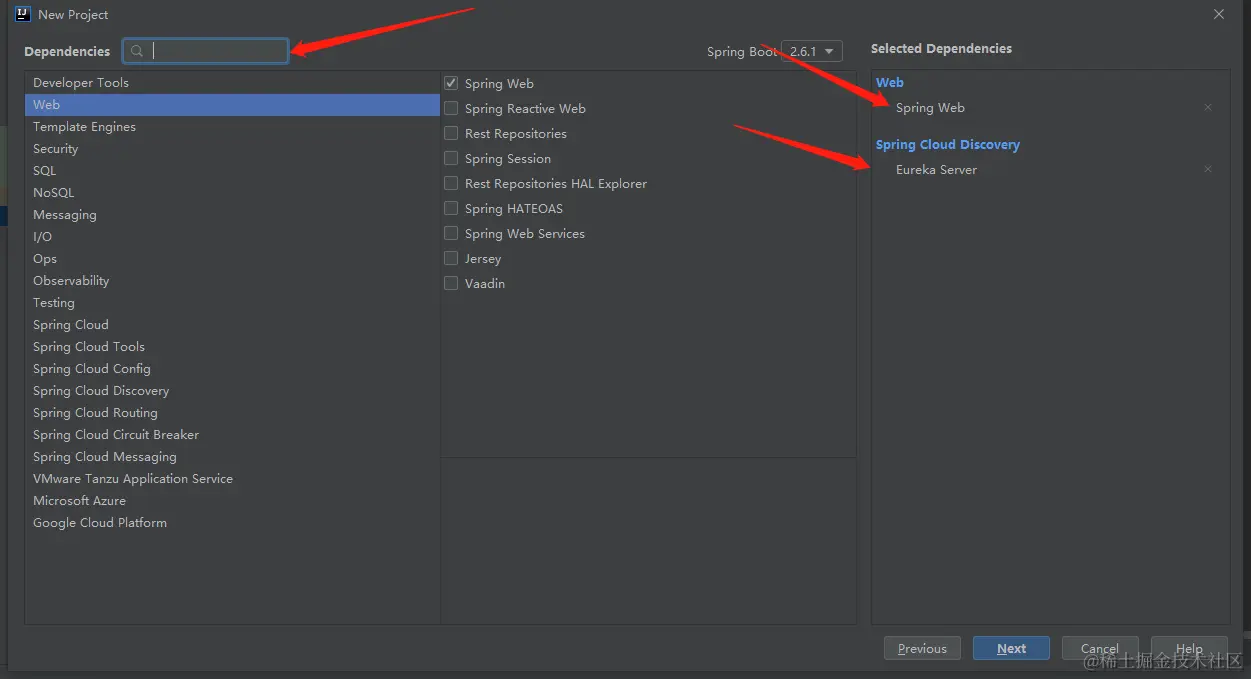The height and width of the screenshot is (679, 1251).
Task: Open the Messaging category
Action: tap(232, 214)
